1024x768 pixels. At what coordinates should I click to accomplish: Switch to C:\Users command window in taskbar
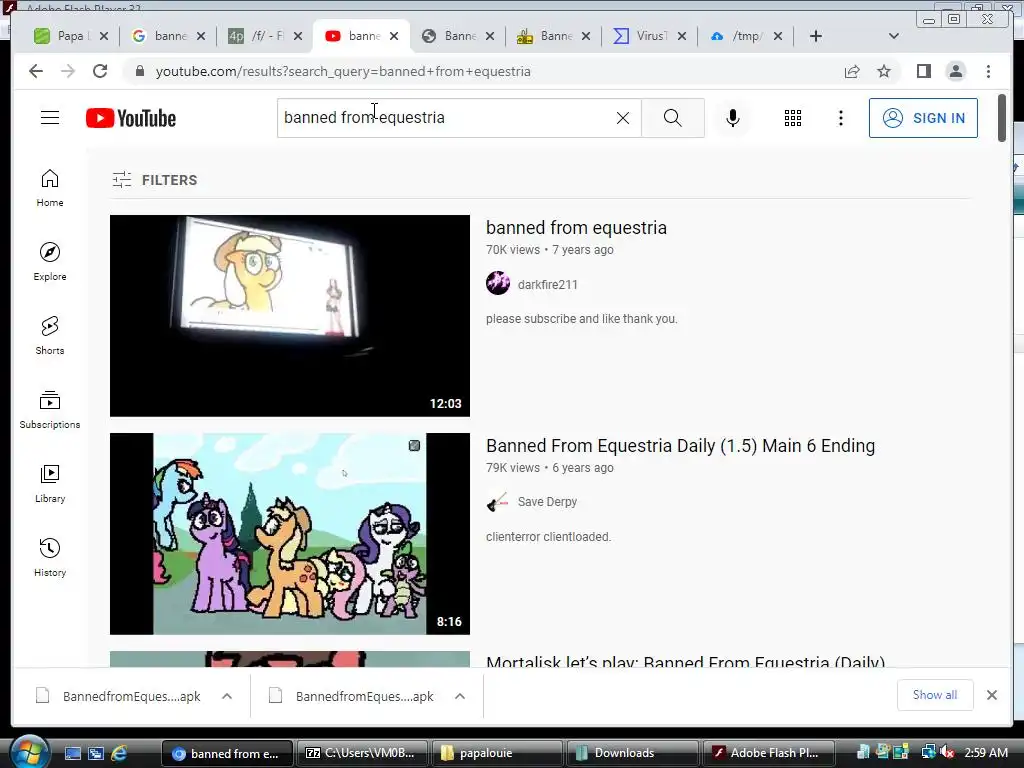click(x=362, y=753)
